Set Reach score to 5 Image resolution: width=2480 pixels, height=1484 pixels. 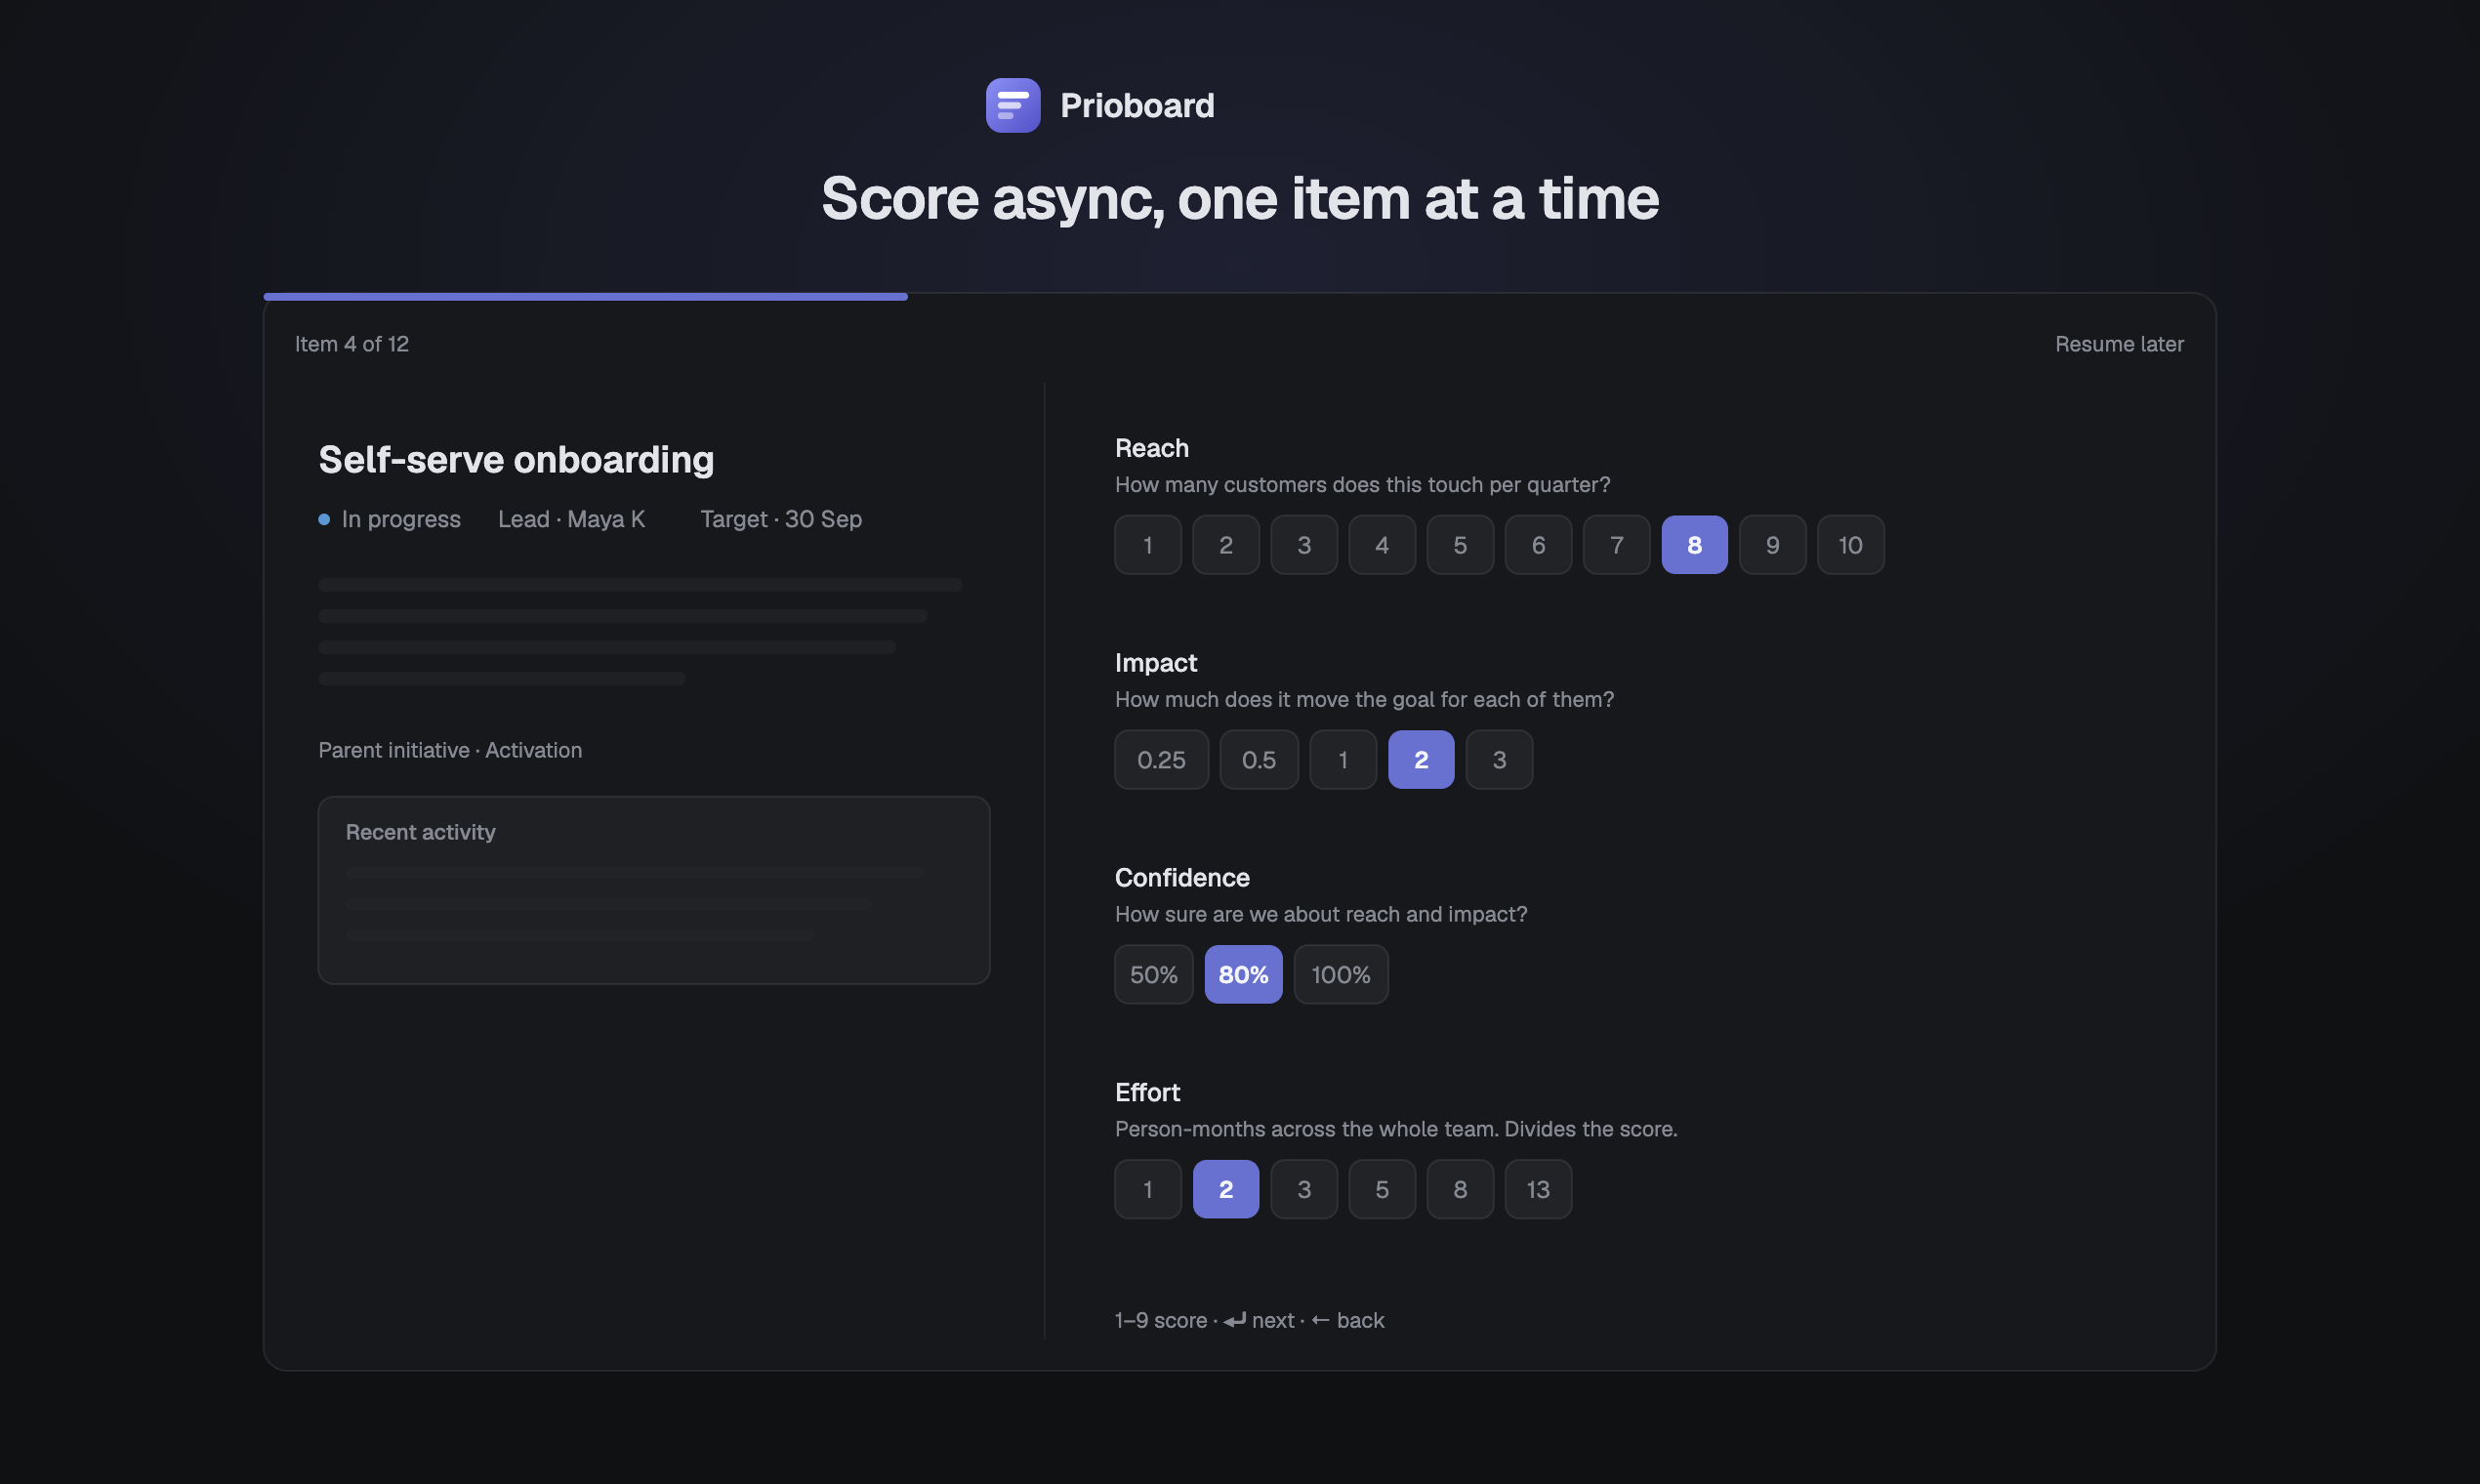(x=1460, y=545)
